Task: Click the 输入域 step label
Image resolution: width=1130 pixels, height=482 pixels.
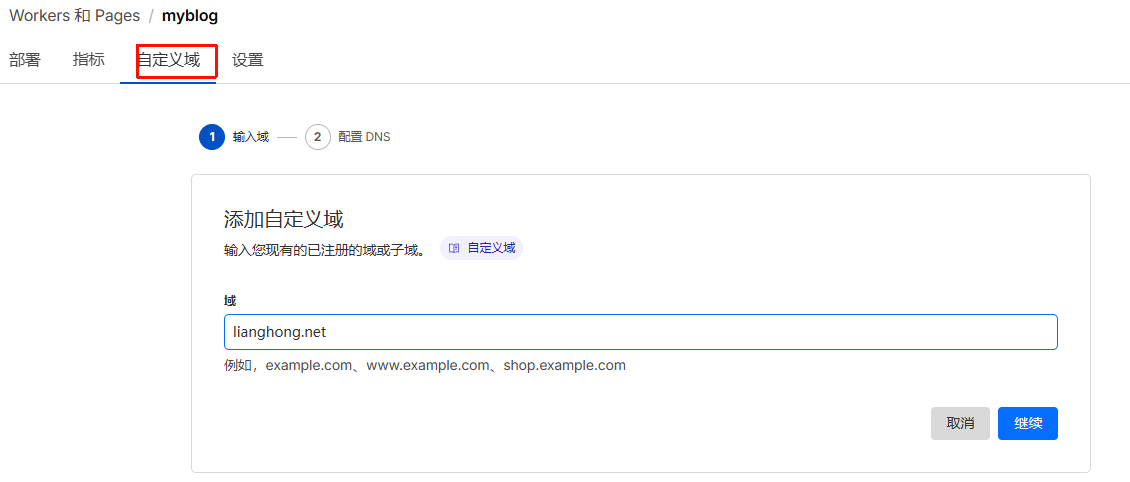Action: [x=251, y=137]
